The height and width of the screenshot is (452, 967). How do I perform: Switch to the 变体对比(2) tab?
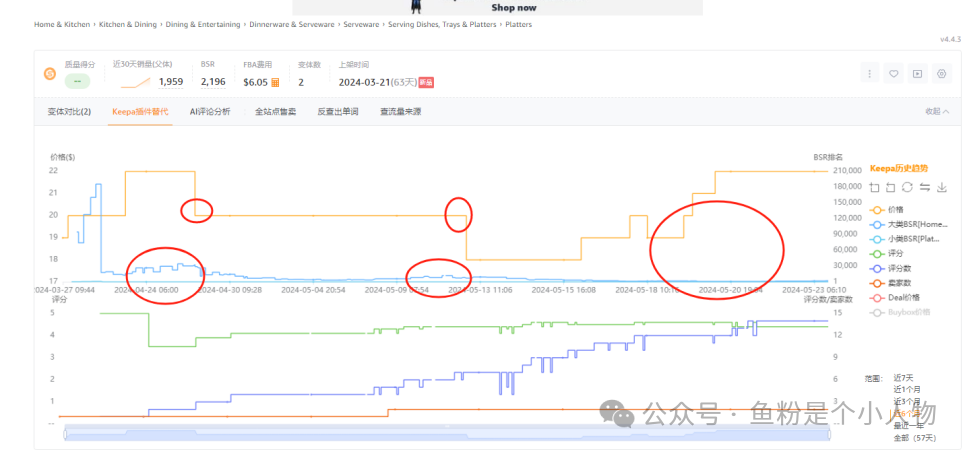(70, 112)
